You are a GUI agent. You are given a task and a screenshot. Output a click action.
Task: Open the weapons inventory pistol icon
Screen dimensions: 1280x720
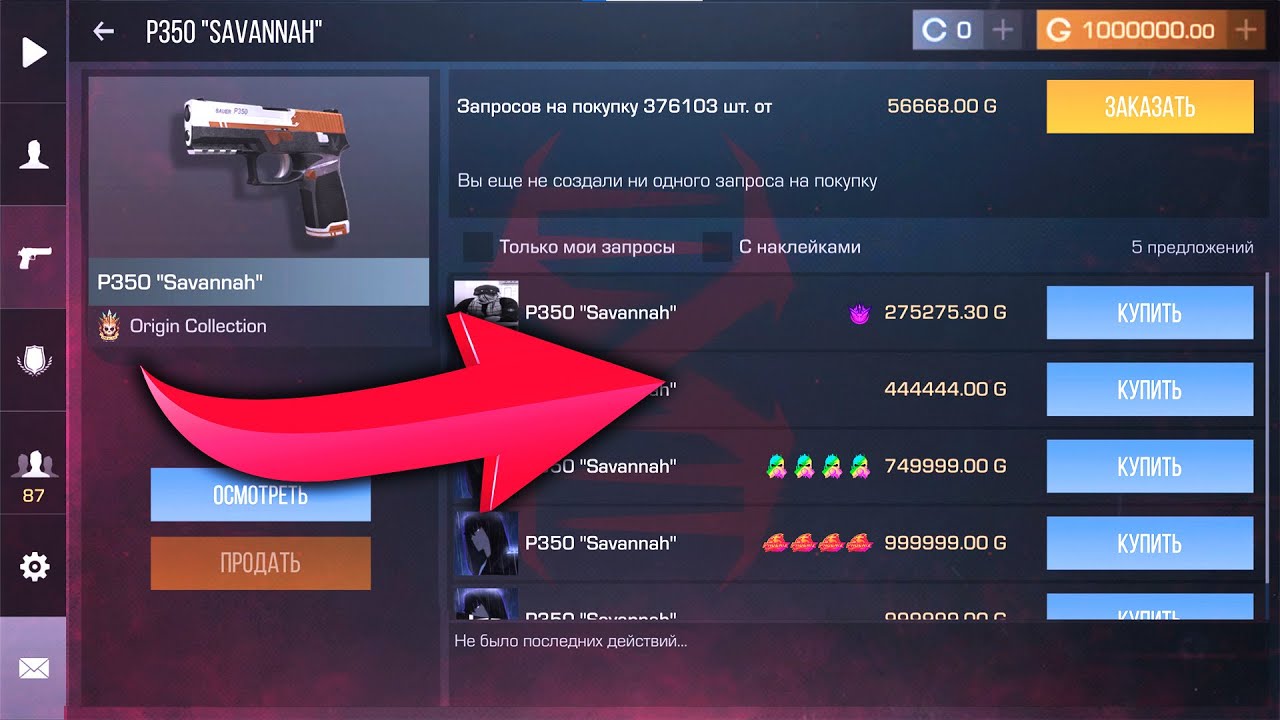(x=34, y=257)
